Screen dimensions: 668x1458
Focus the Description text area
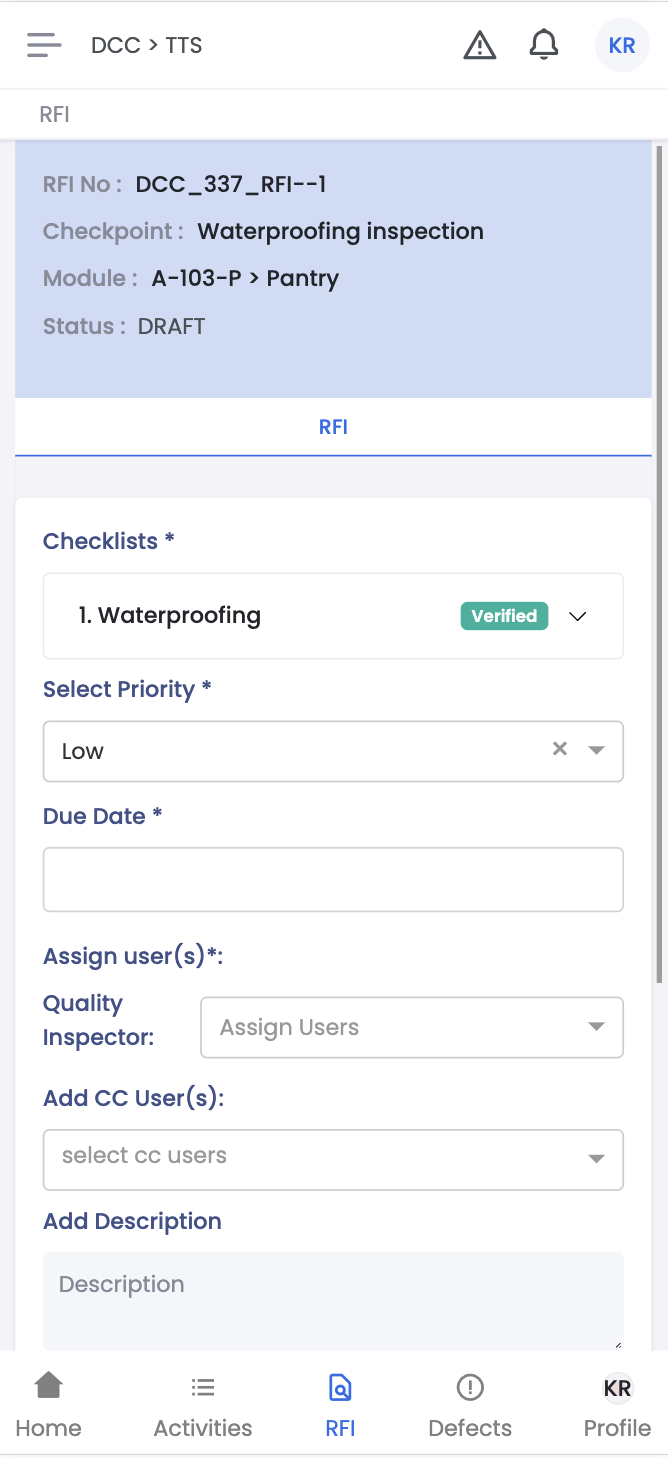coord(333,1300)
